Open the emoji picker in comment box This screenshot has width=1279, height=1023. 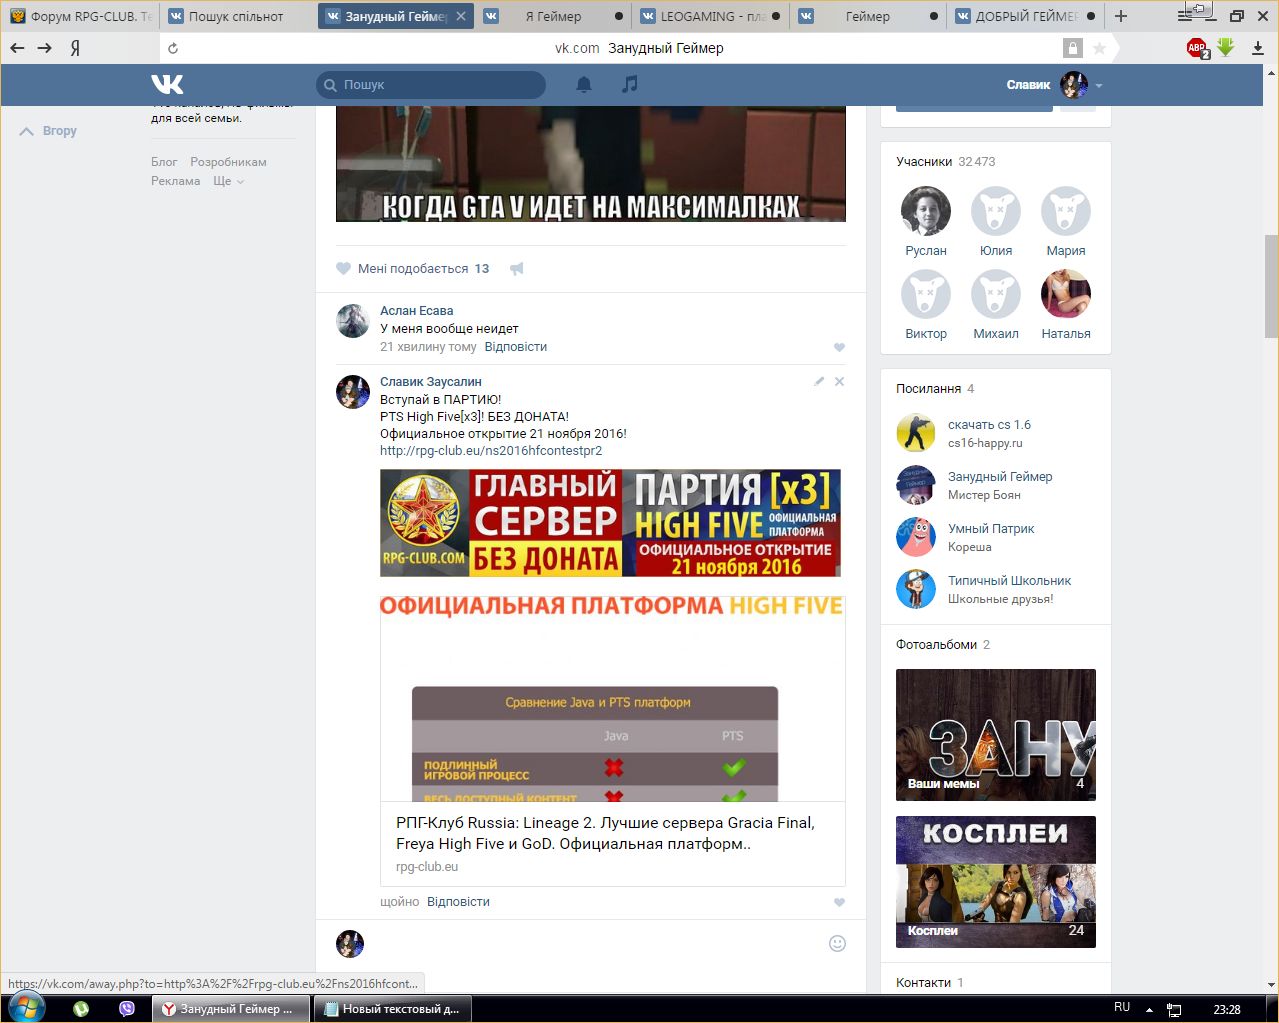838,943
